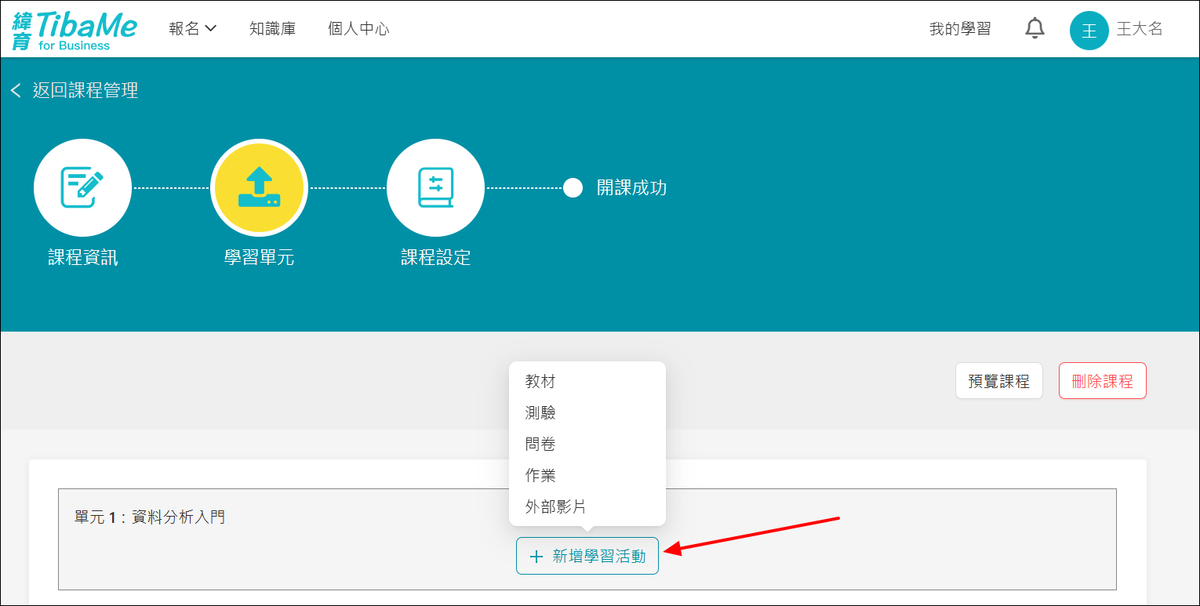This screenshot has width=1200, height=606.
Task: Click the 課程資訊 pencil step icon
Action: coord(83,188)
